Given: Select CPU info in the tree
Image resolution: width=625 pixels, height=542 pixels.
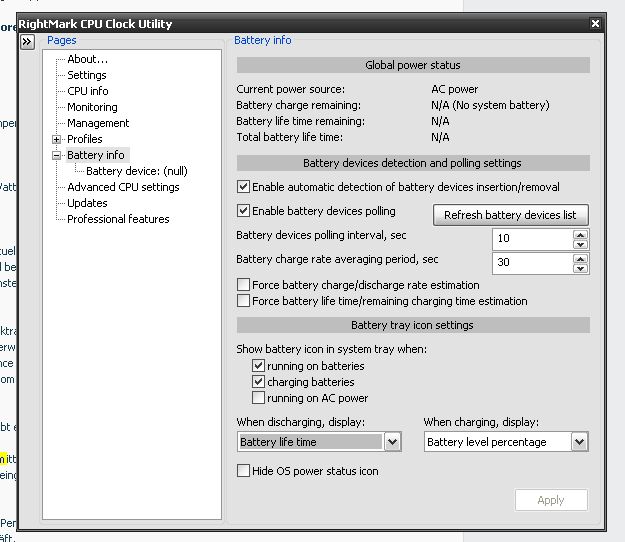Looking at the screenshot, I should [x=88, y=91].
